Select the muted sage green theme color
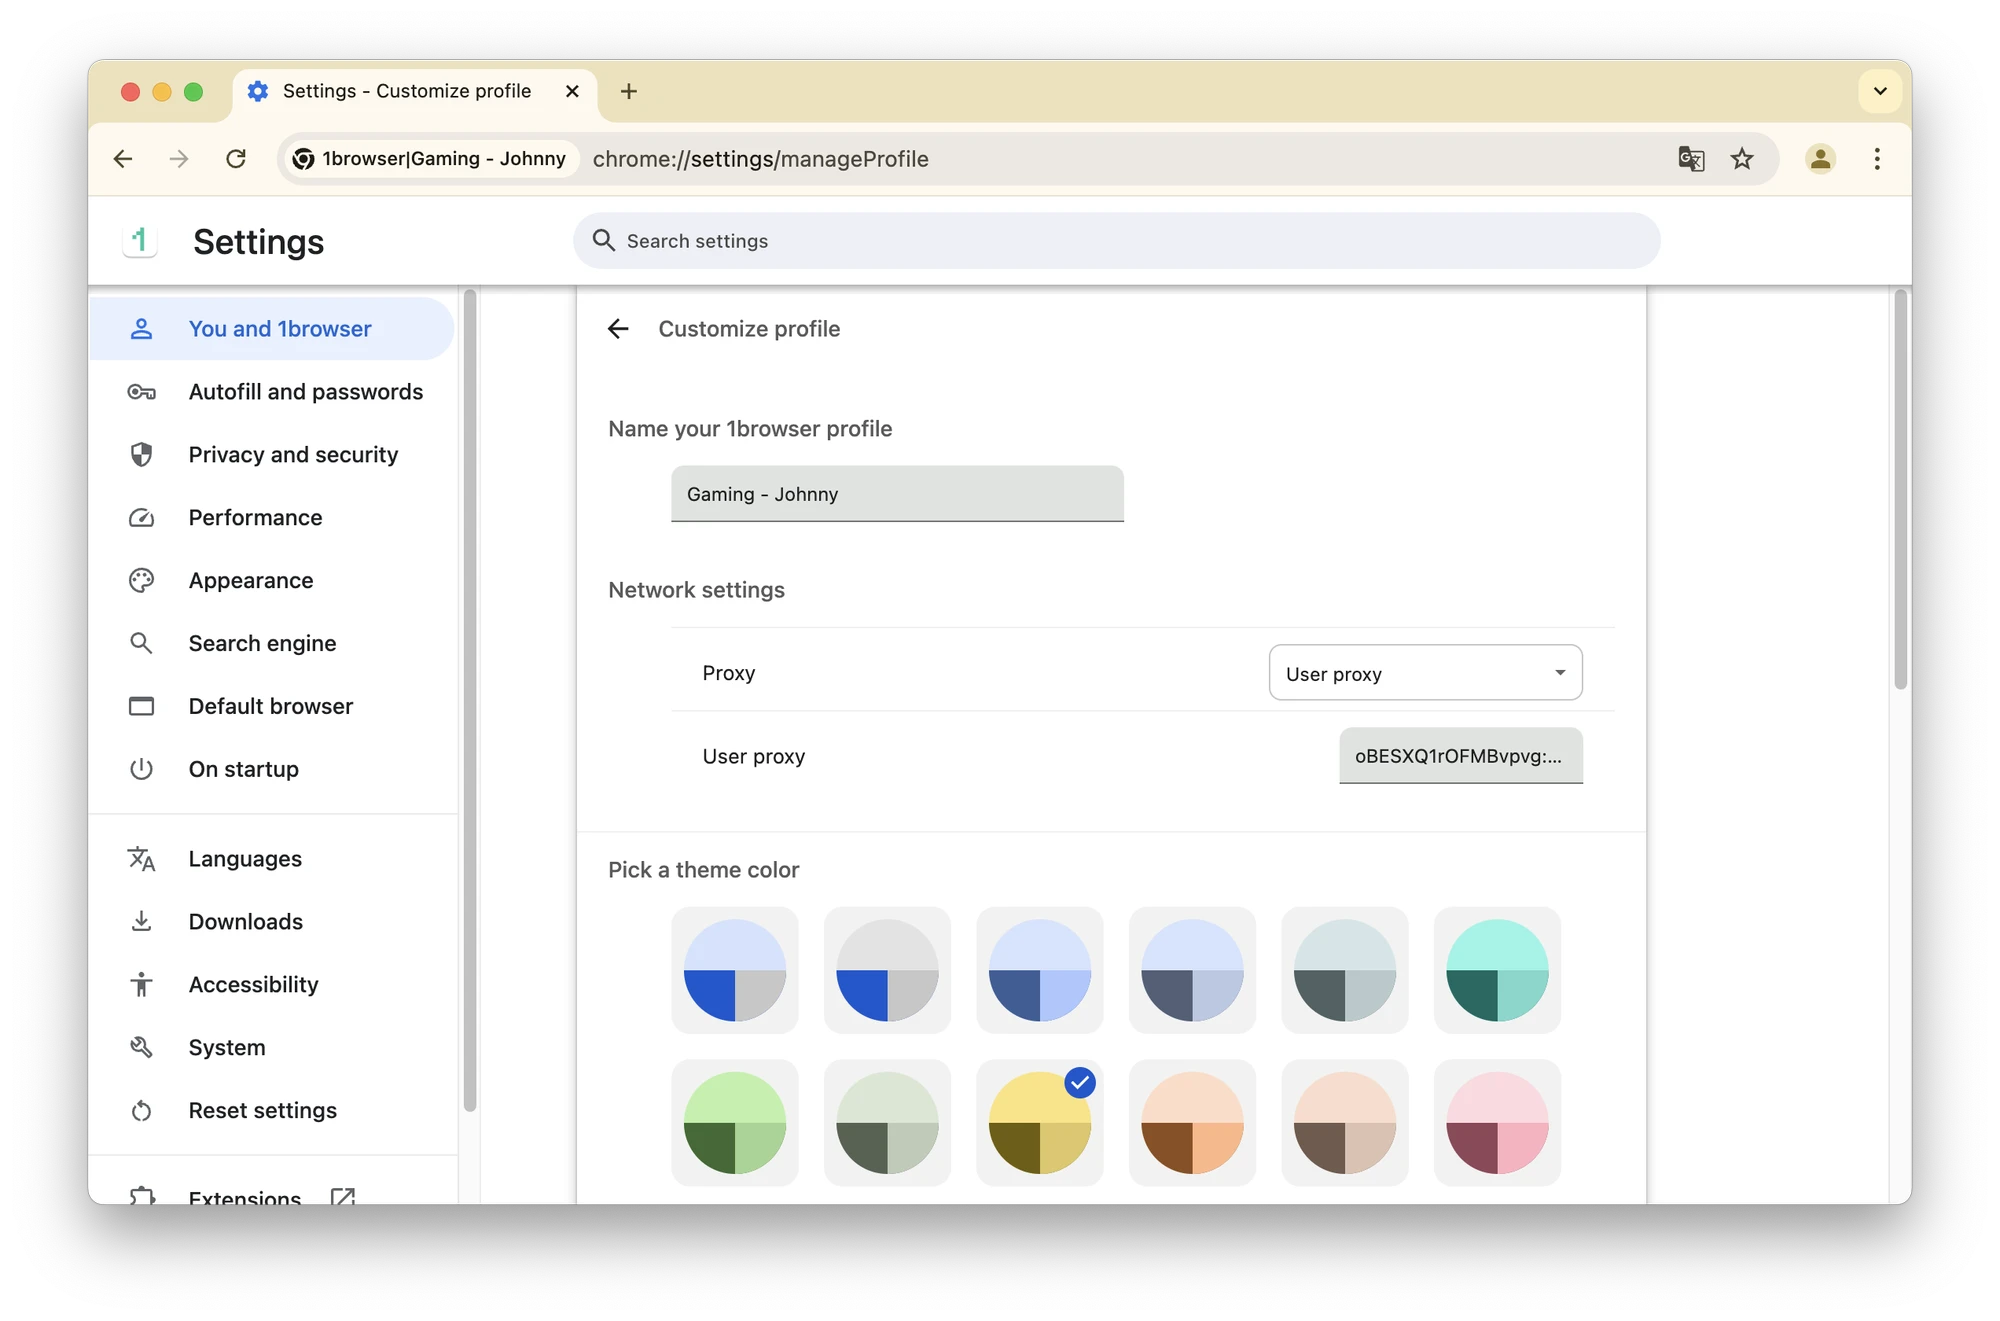This screenshot has height=1321, width=2000. pyautogui.click(x=887, y=1123)
